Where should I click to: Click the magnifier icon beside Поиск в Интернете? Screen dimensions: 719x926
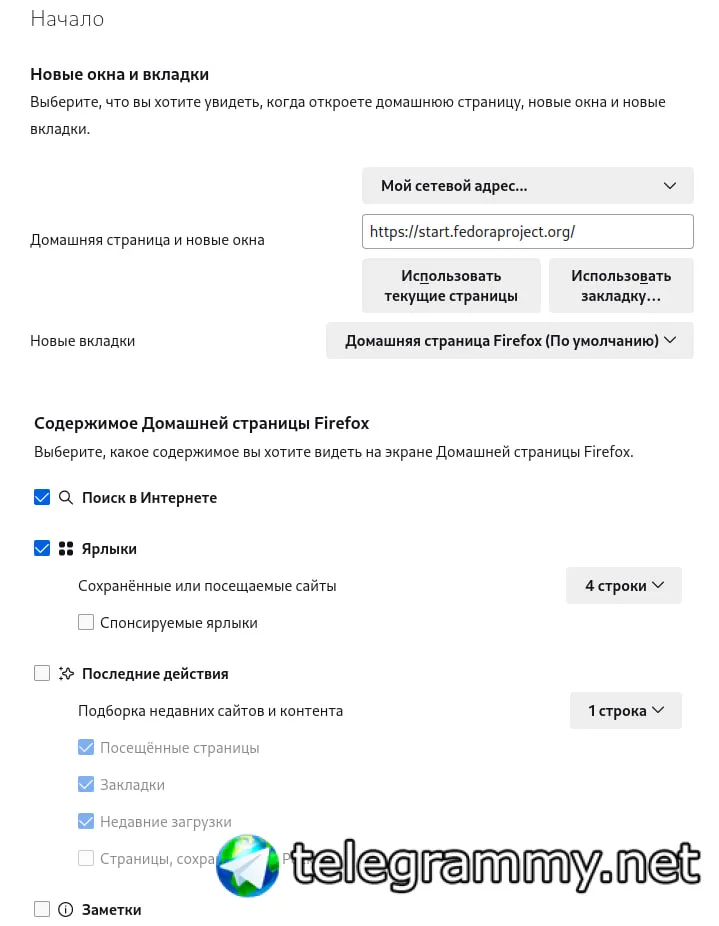(x=66, y=498)
